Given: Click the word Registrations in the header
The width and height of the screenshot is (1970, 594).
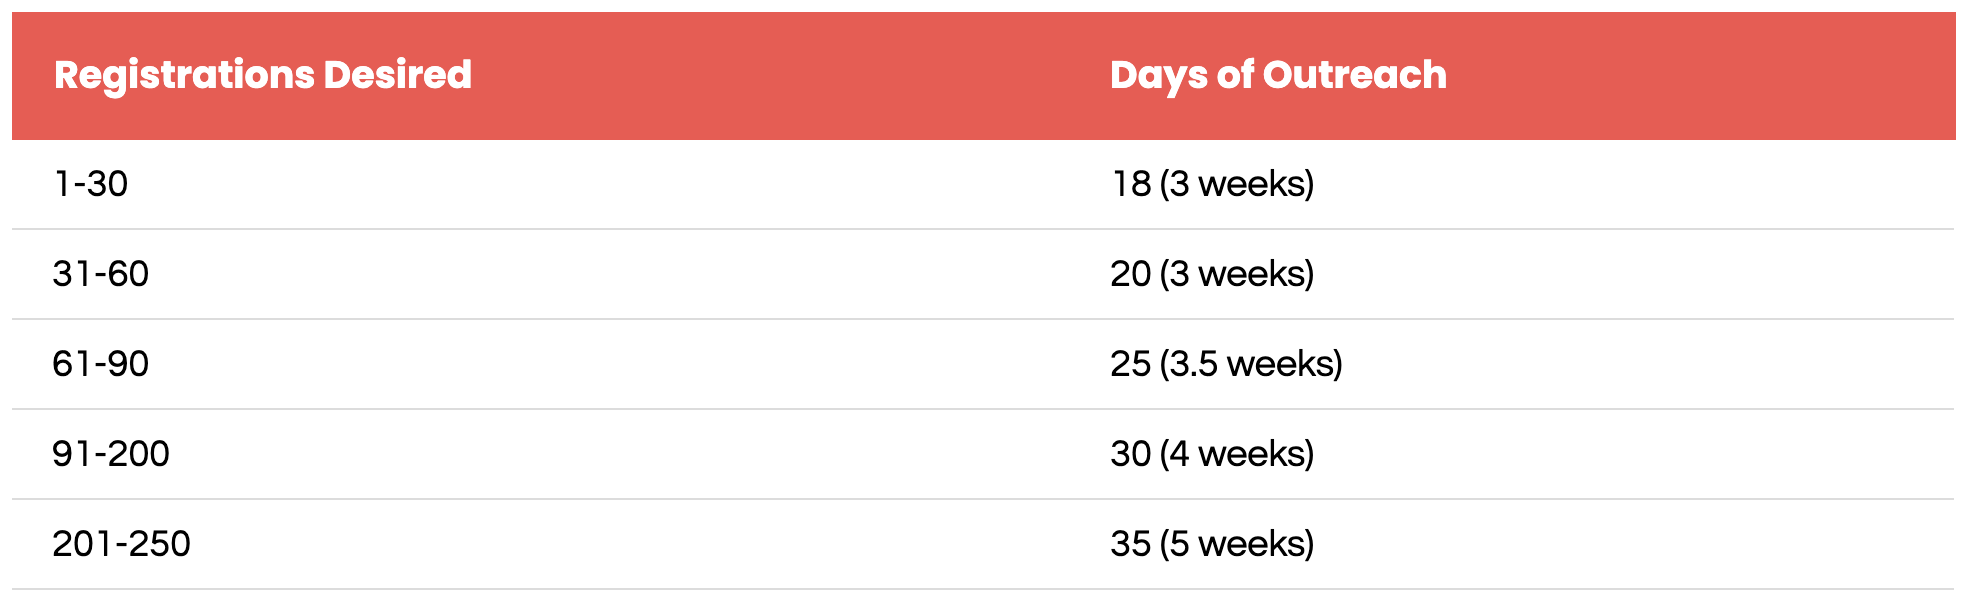Looking at the screenshot, I should coord(183,76).
